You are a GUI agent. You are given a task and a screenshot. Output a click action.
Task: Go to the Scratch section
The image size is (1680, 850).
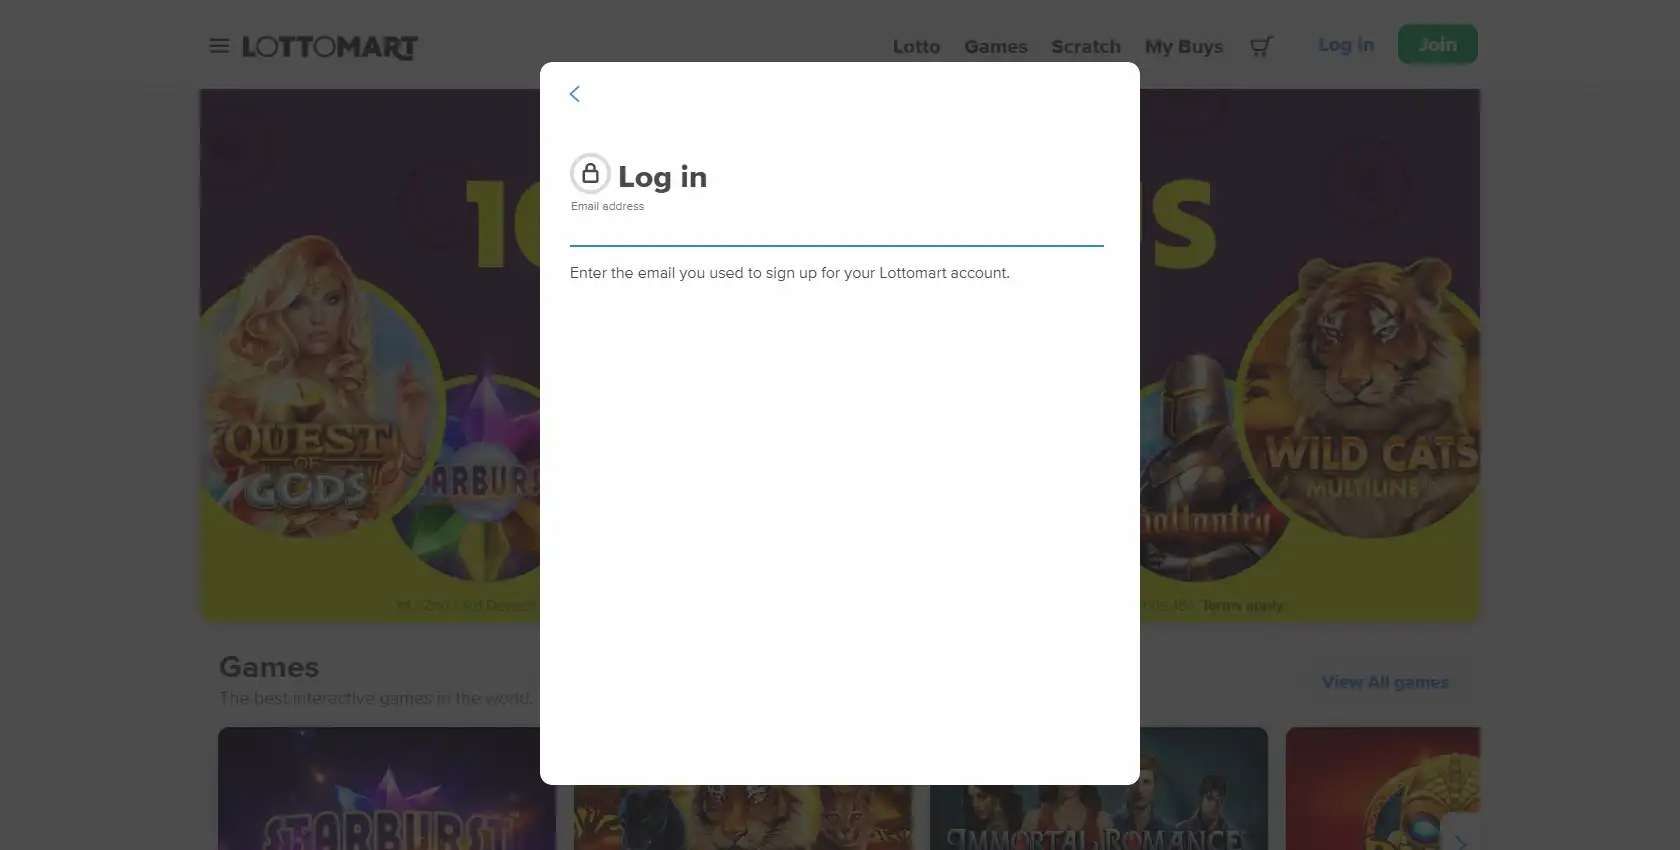click(x=1085, y=46)
